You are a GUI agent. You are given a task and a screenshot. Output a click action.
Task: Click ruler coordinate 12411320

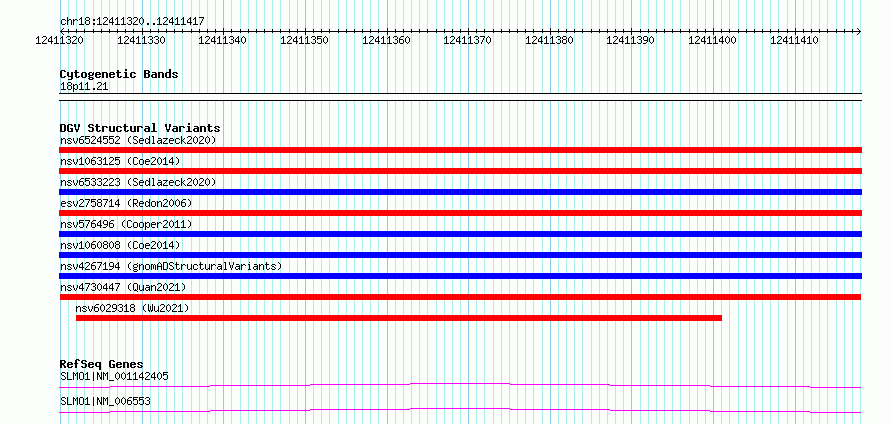coord(60,40)
